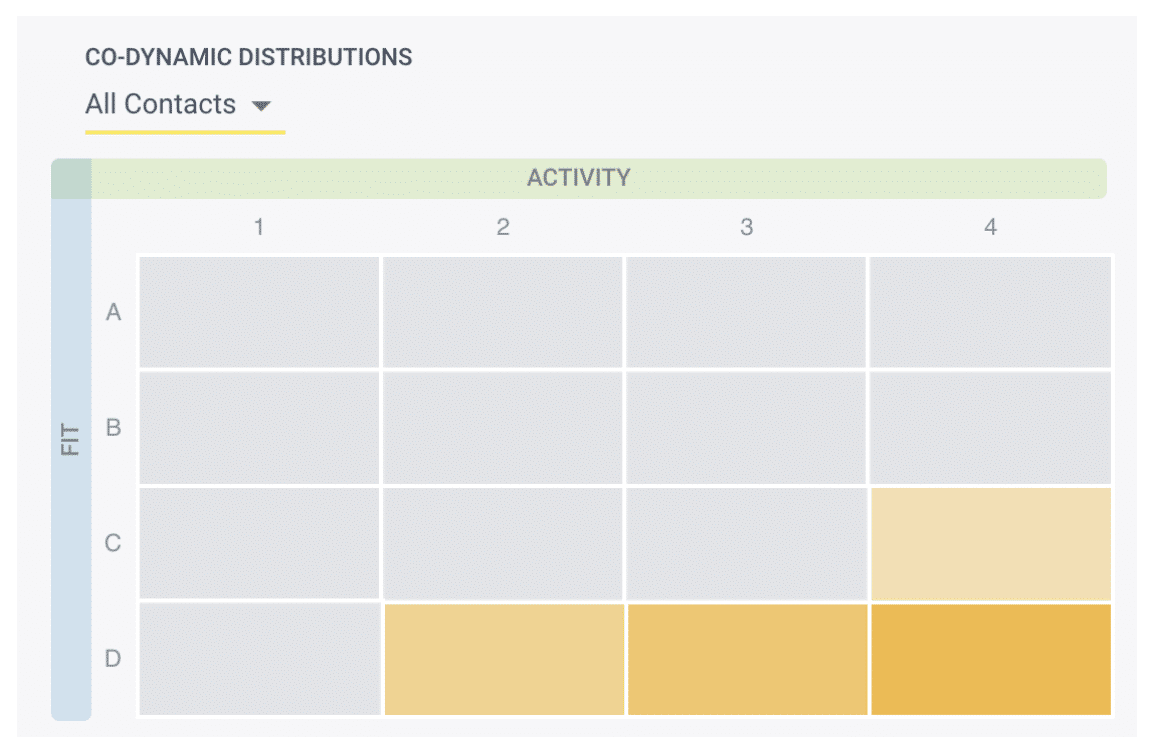Image resolution: width=1166 pixels, height=756 pixels.
Task: Click the D1 gray grid cell
Action: pos(260,659)
